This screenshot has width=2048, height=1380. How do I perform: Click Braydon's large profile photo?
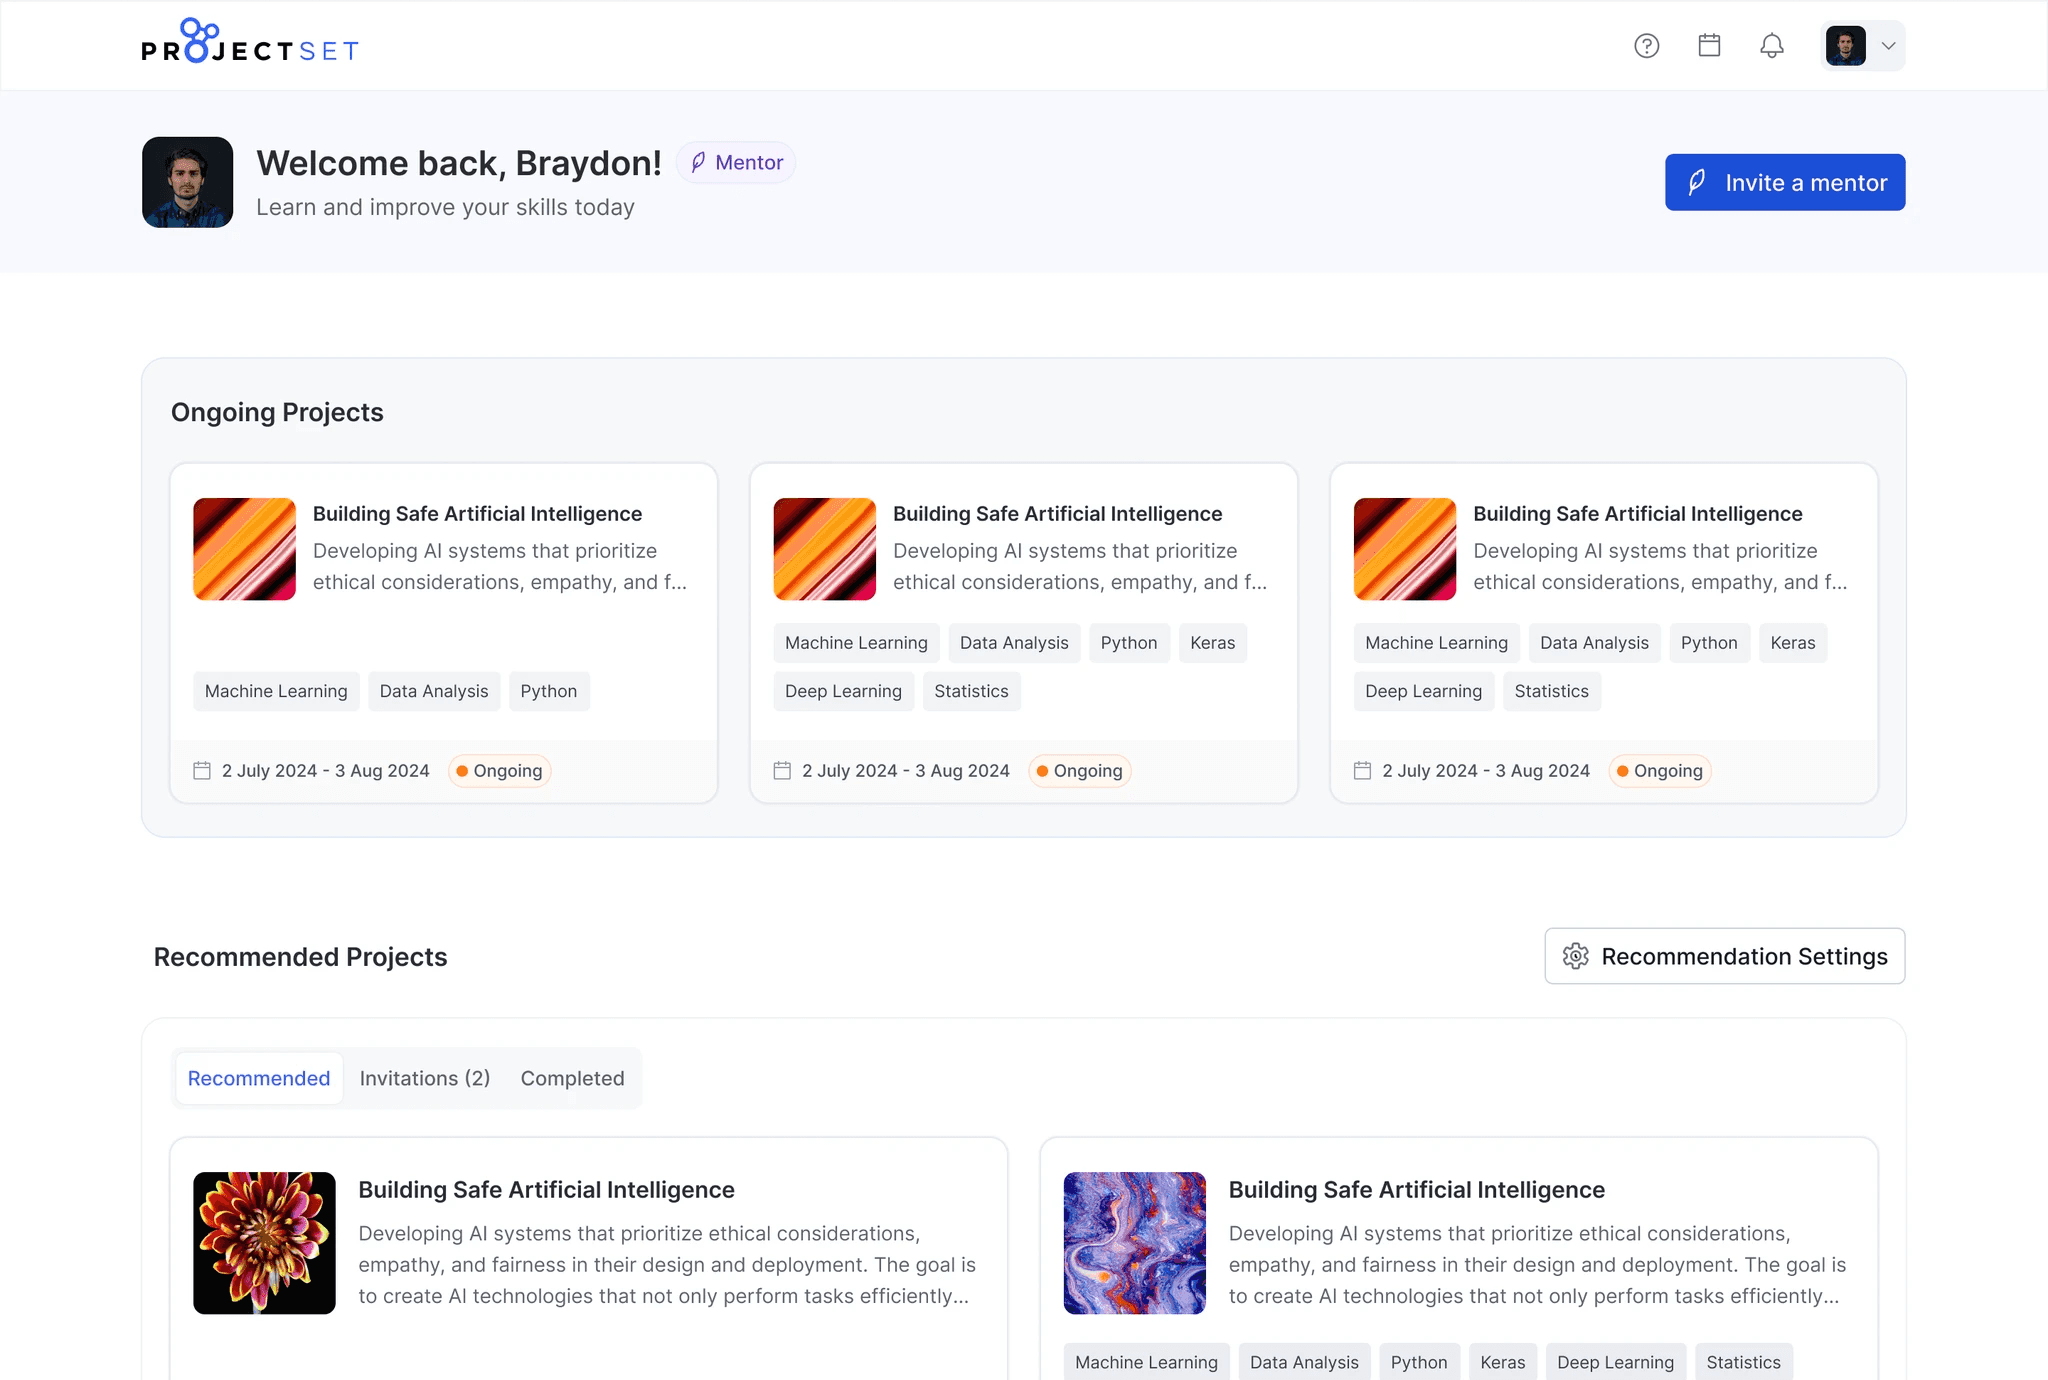pyautogui.click(x=187, y=182)
